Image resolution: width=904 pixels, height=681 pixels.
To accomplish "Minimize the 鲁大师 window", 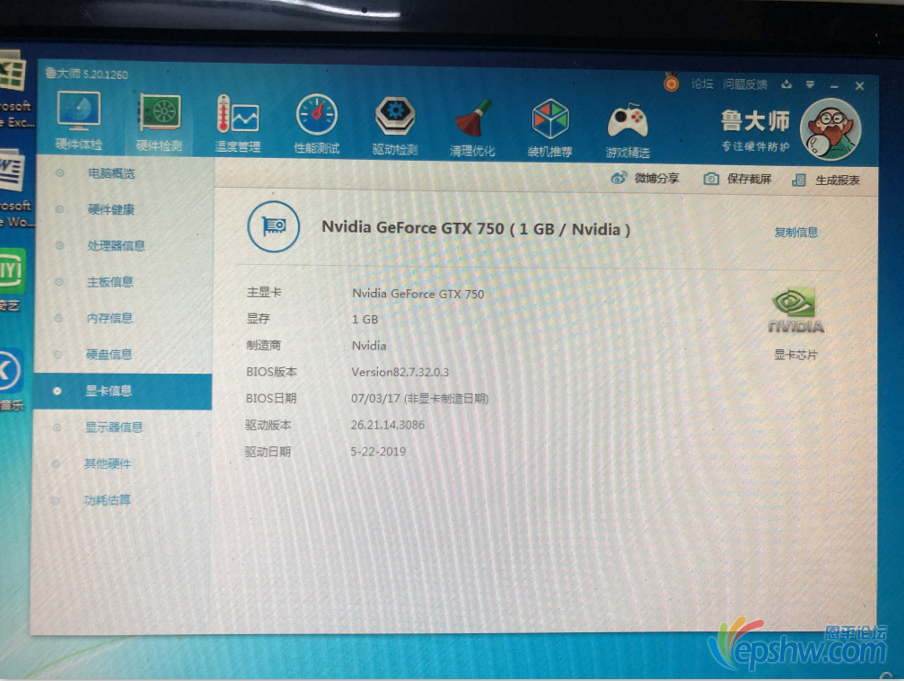I will click(x=834, y=86).
